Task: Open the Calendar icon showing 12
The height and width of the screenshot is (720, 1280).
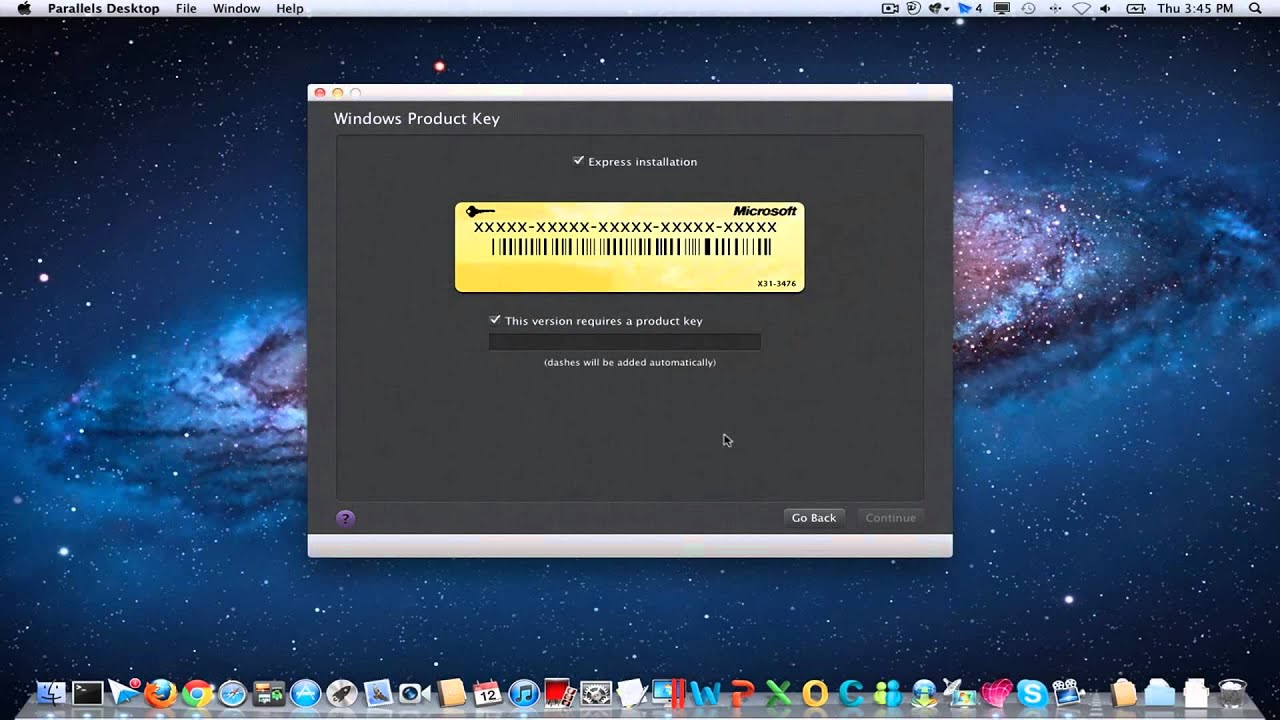Action: point(487,692)
